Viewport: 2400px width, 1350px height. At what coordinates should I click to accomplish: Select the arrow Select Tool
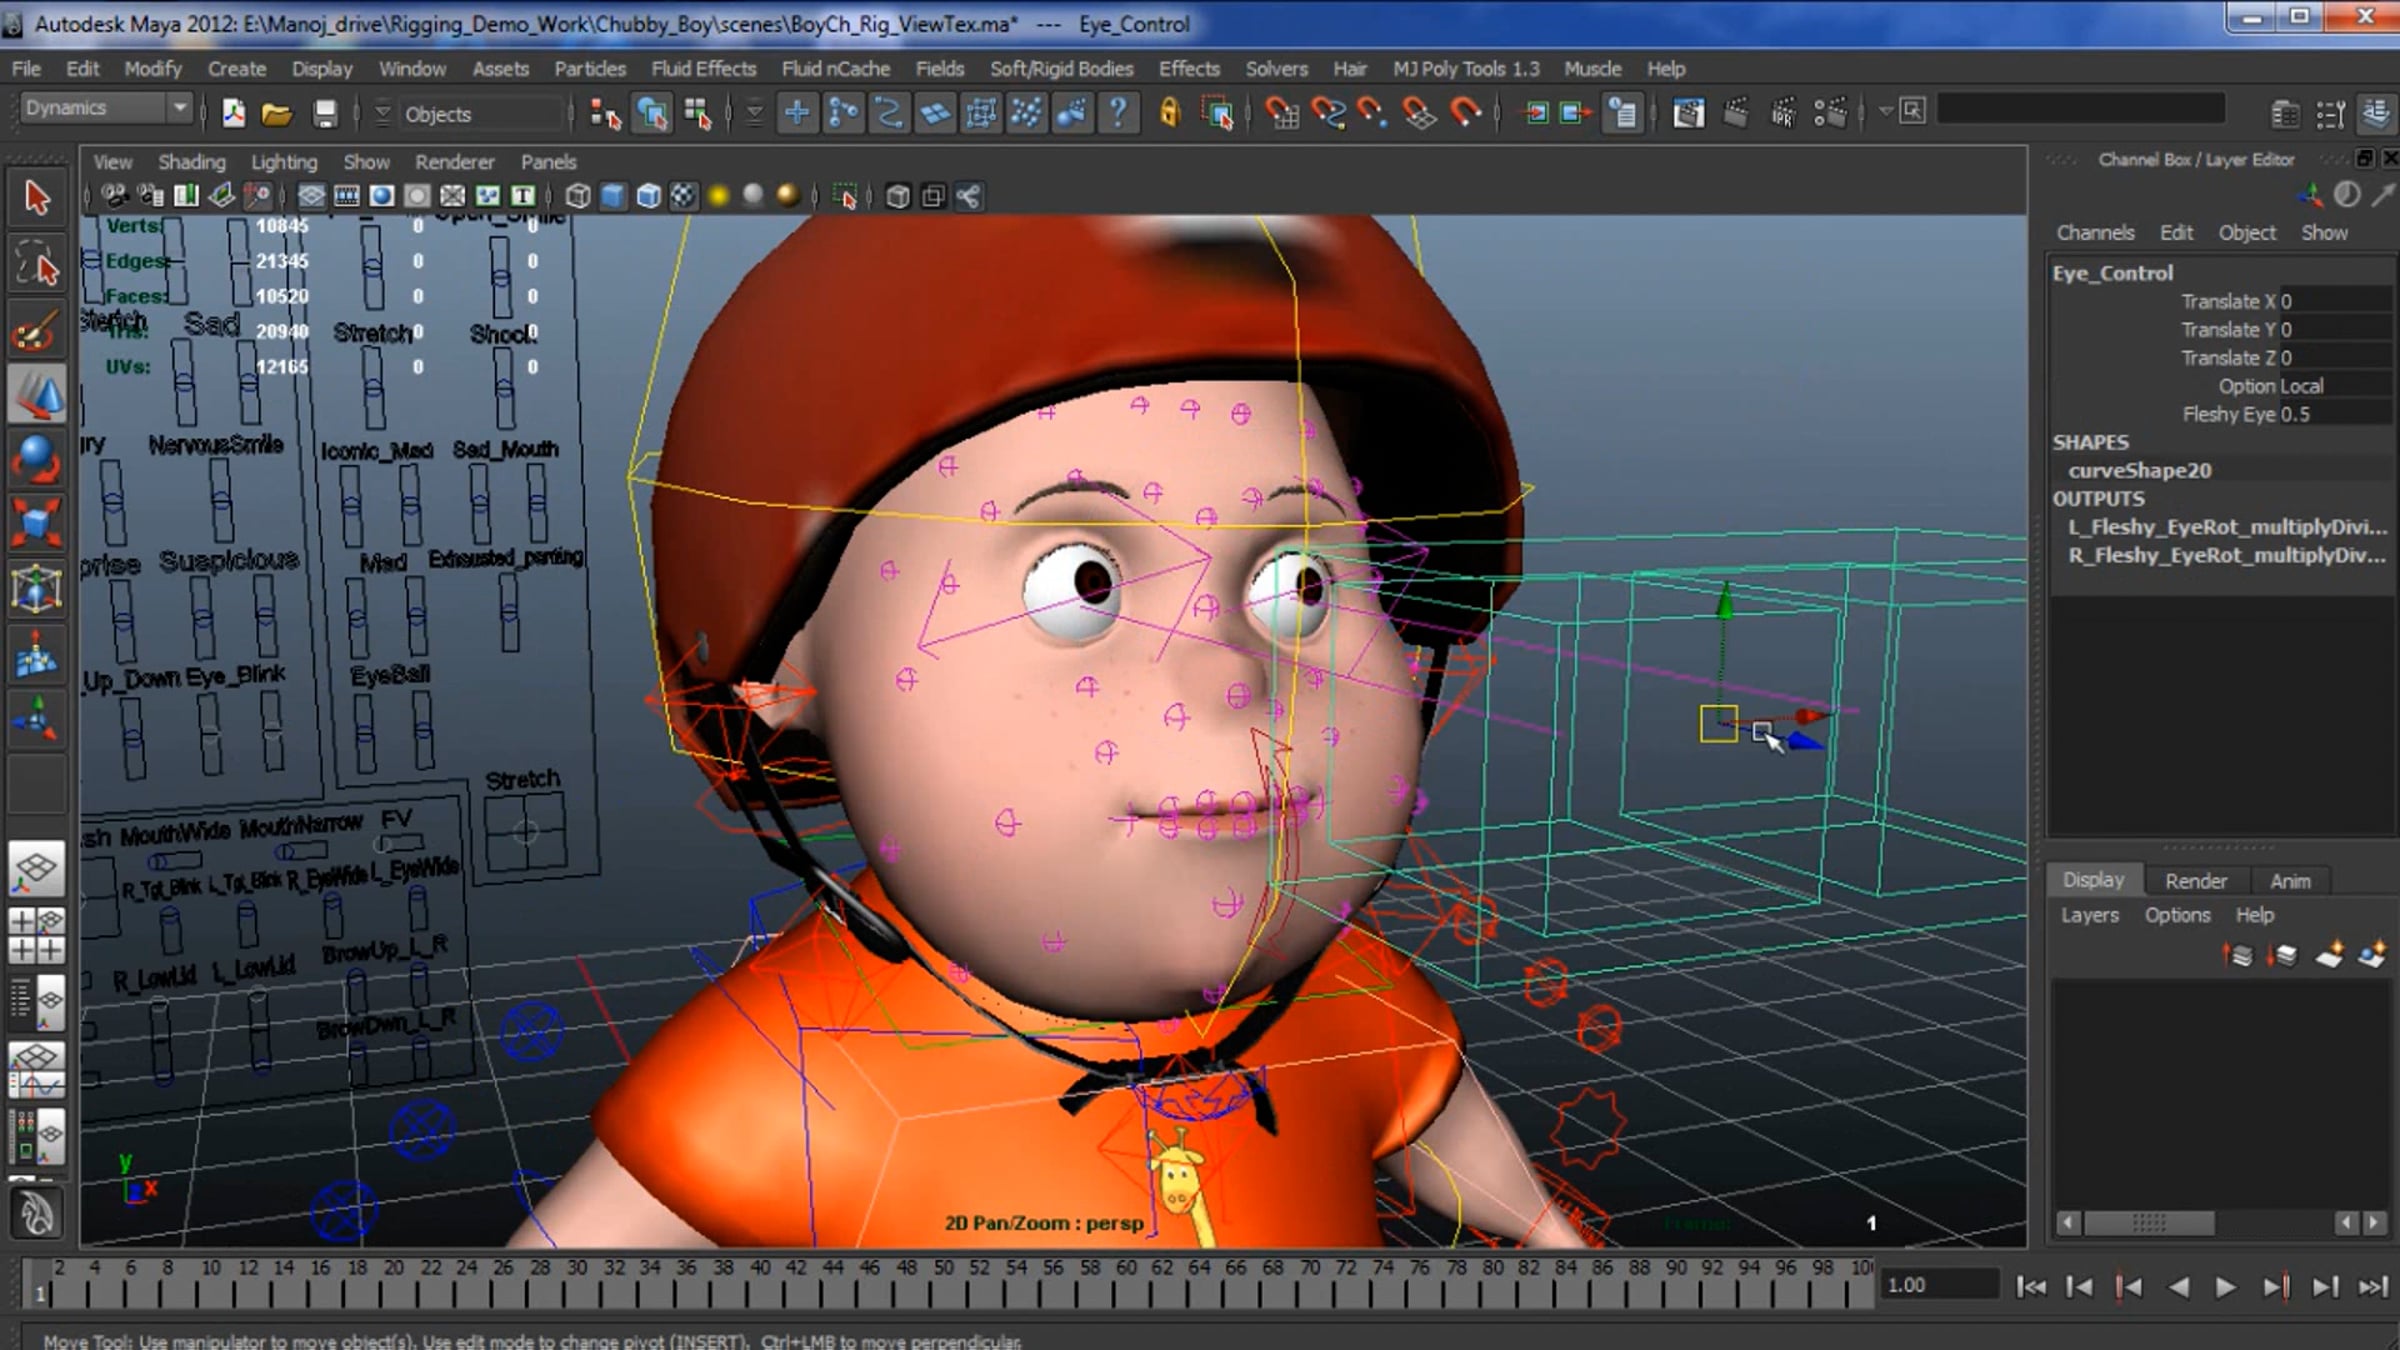point(37,198)
